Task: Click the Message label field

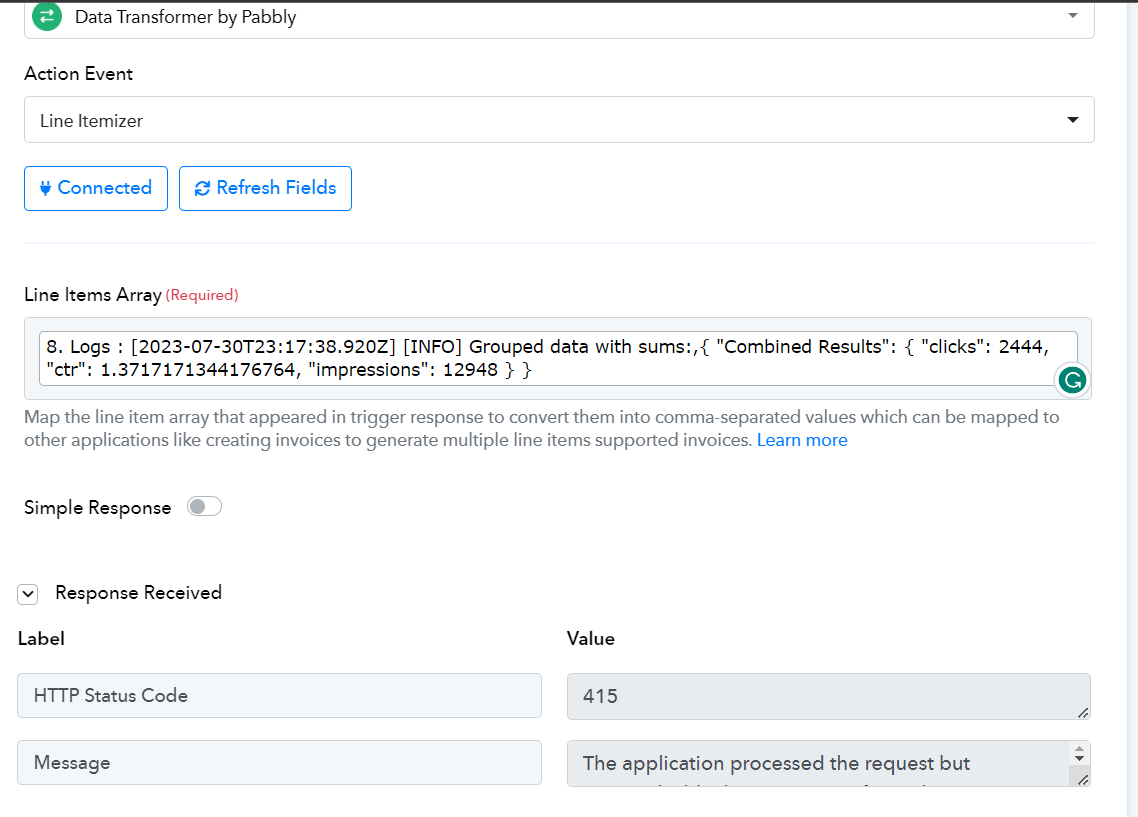Action: tap(279, 763)
